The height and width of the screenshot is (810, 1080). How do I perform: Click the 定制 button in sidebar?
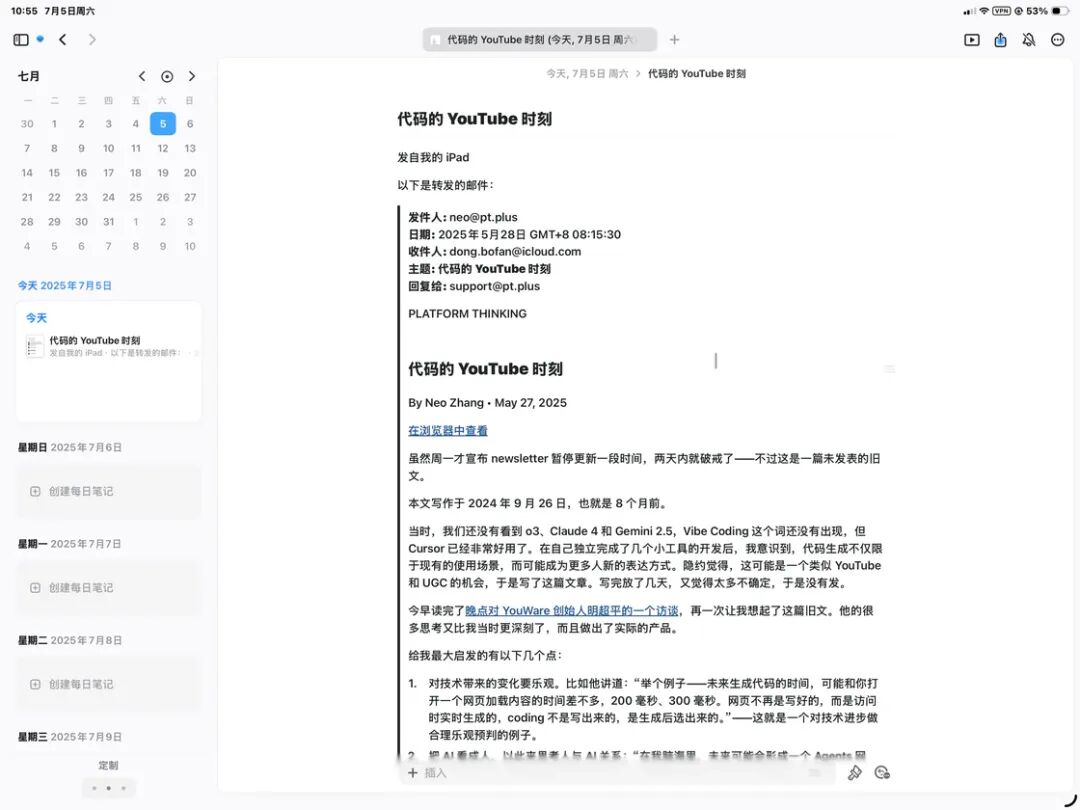coord(108,765)
